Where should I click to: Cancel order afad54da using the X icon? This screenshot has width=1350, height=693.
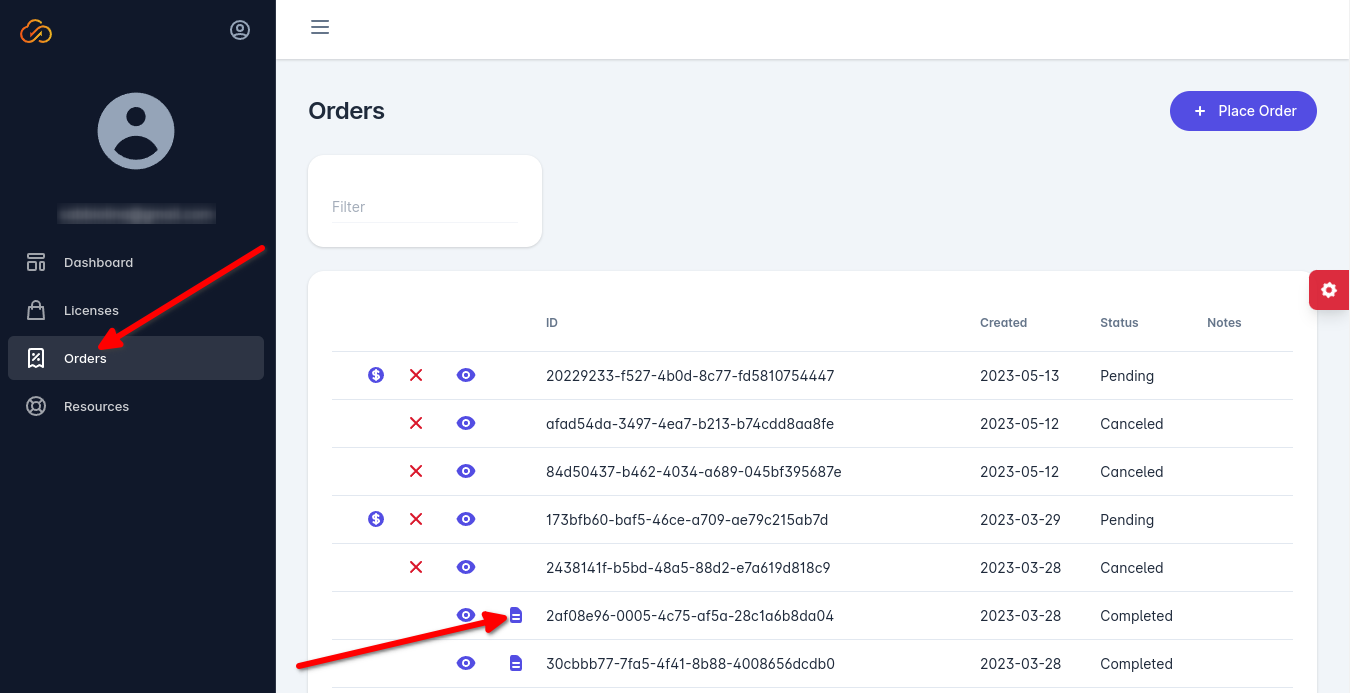[416, 423]
